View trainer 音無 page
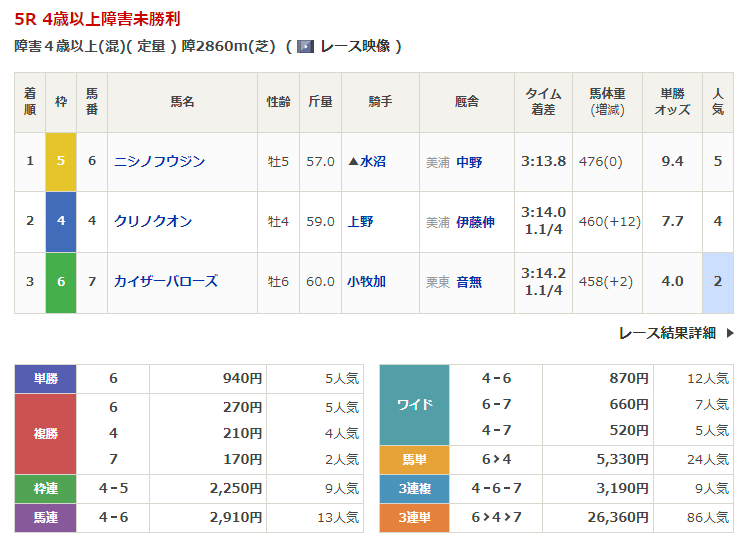This screenshot has width=750, height=541. [x=469, y=282]
